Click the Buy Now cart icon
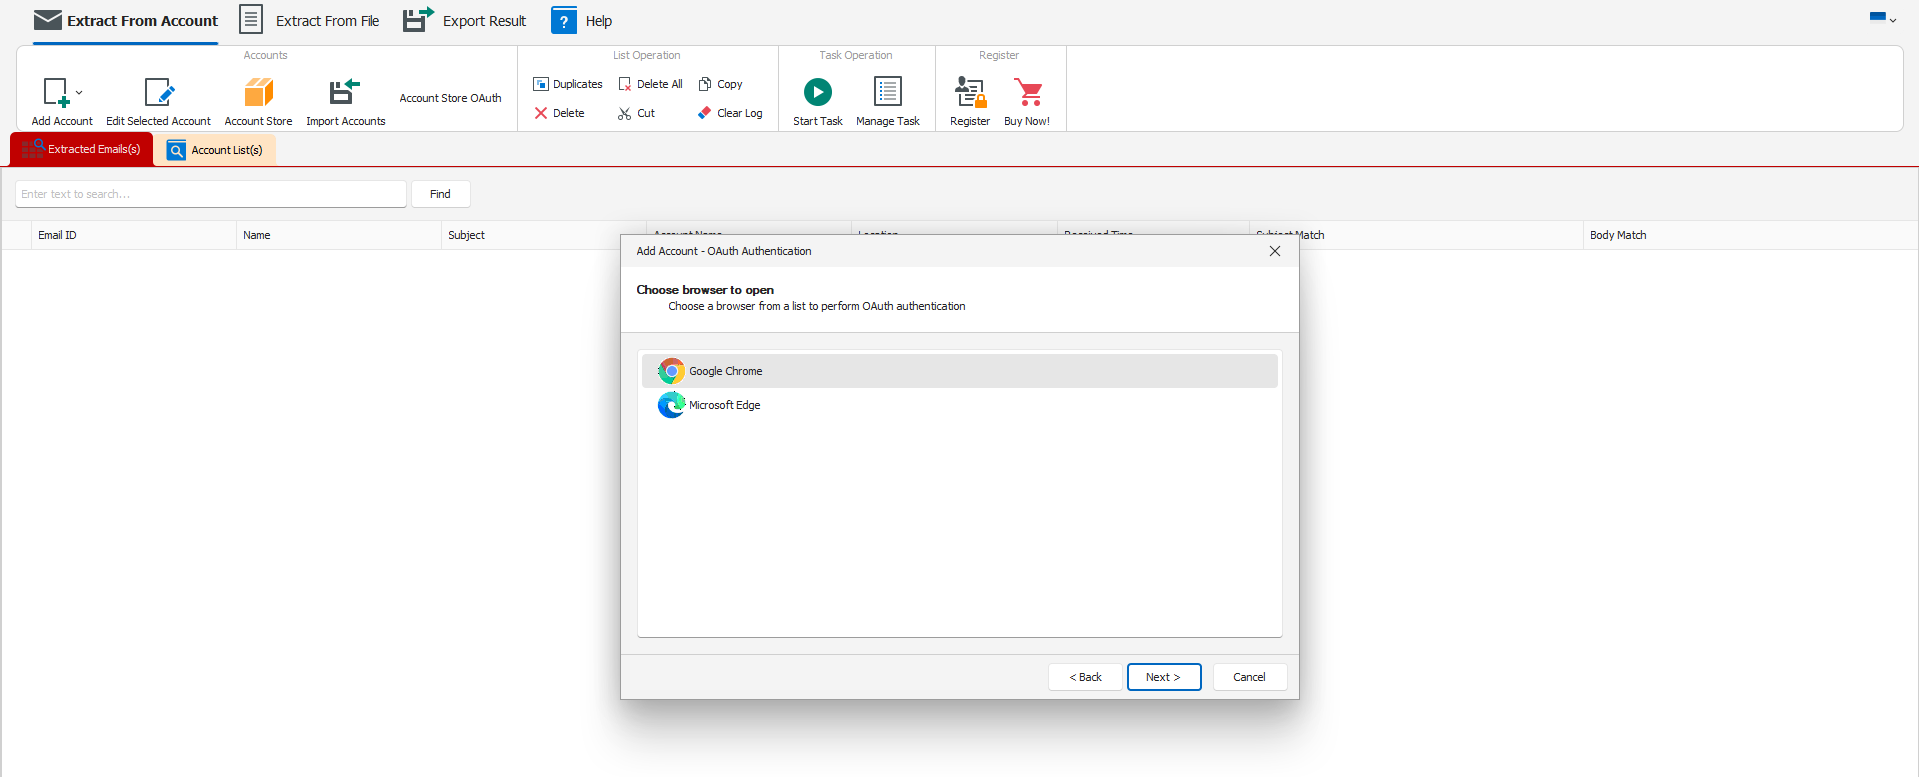This screenshot has width=1919, height=777. click(x=1027, y=94)
